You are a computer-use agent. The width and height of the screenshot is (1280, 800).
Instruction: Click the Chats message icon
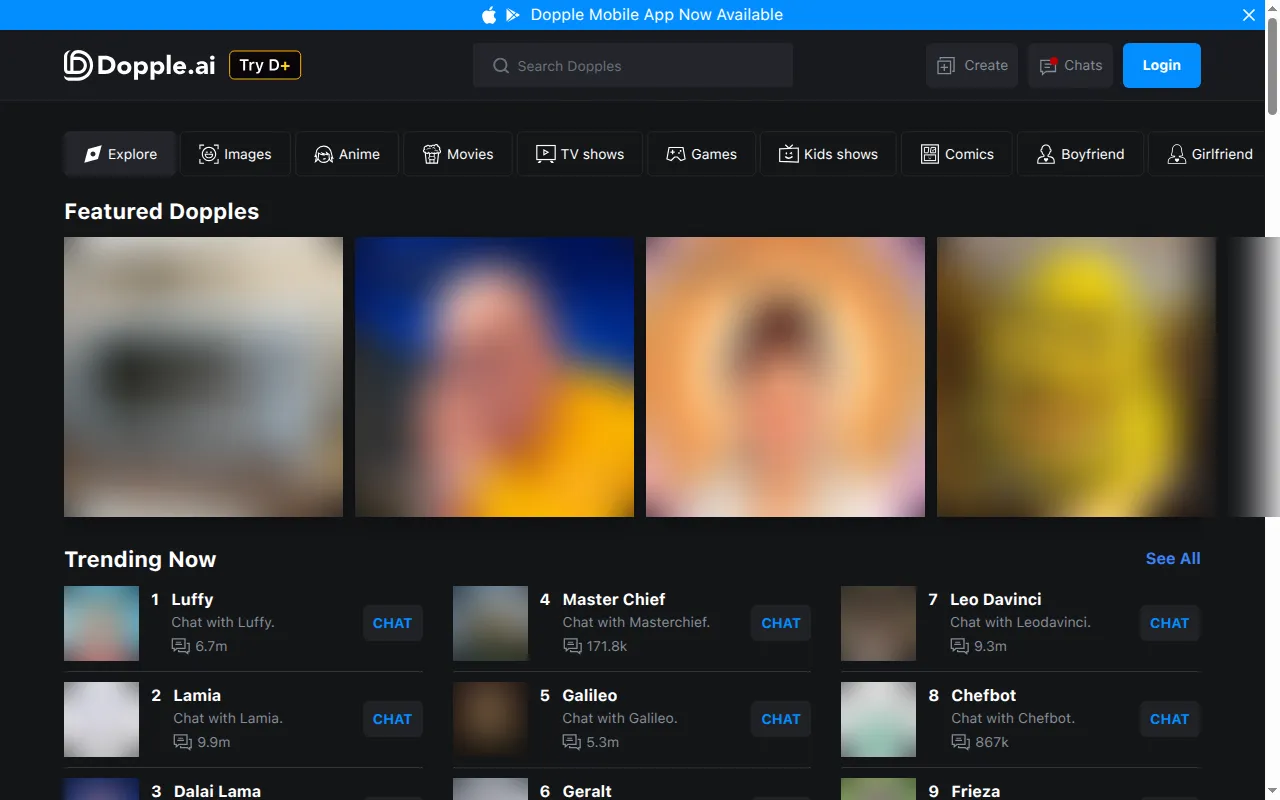(x=1048, y=66)
